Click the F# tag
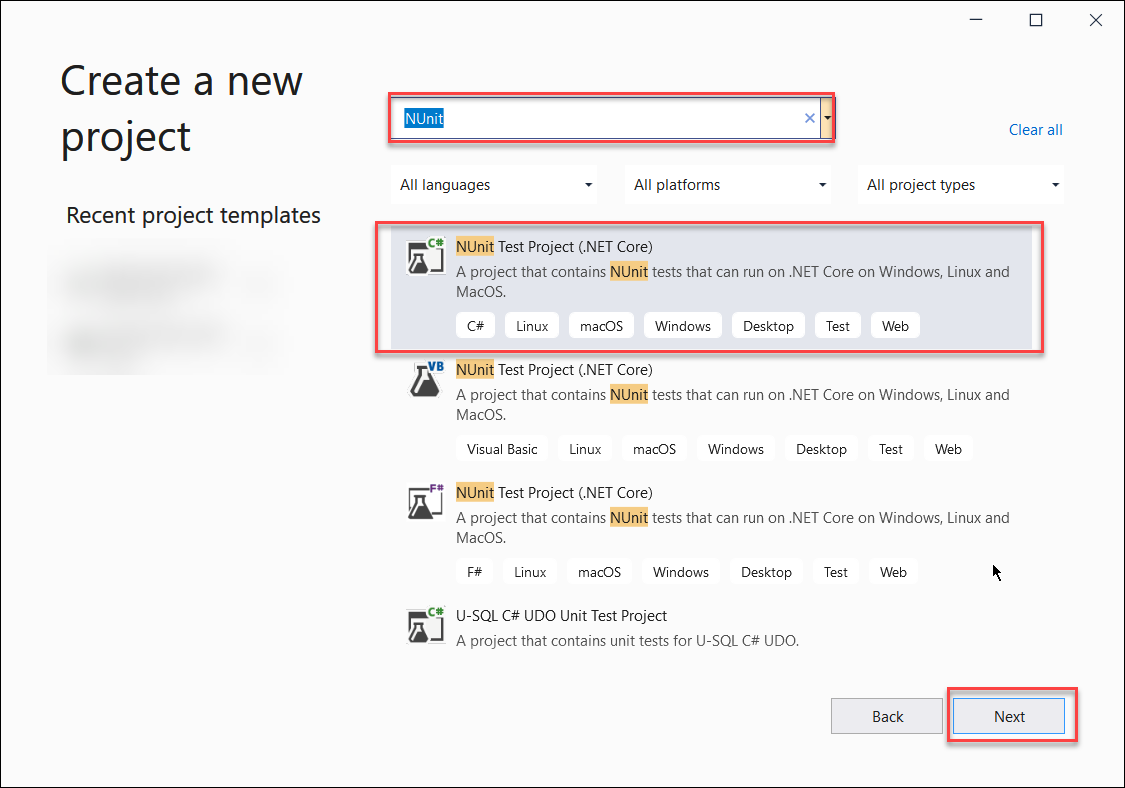1125x788 pixels. point(474,572)
